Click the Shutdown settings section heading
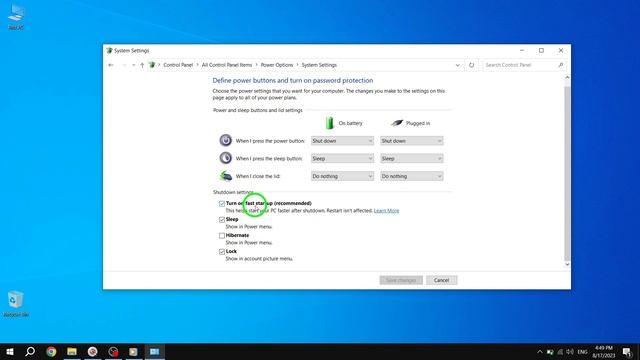Image resolution: width=640 pixels, height=360 pixels. click(x=233, y=192)
